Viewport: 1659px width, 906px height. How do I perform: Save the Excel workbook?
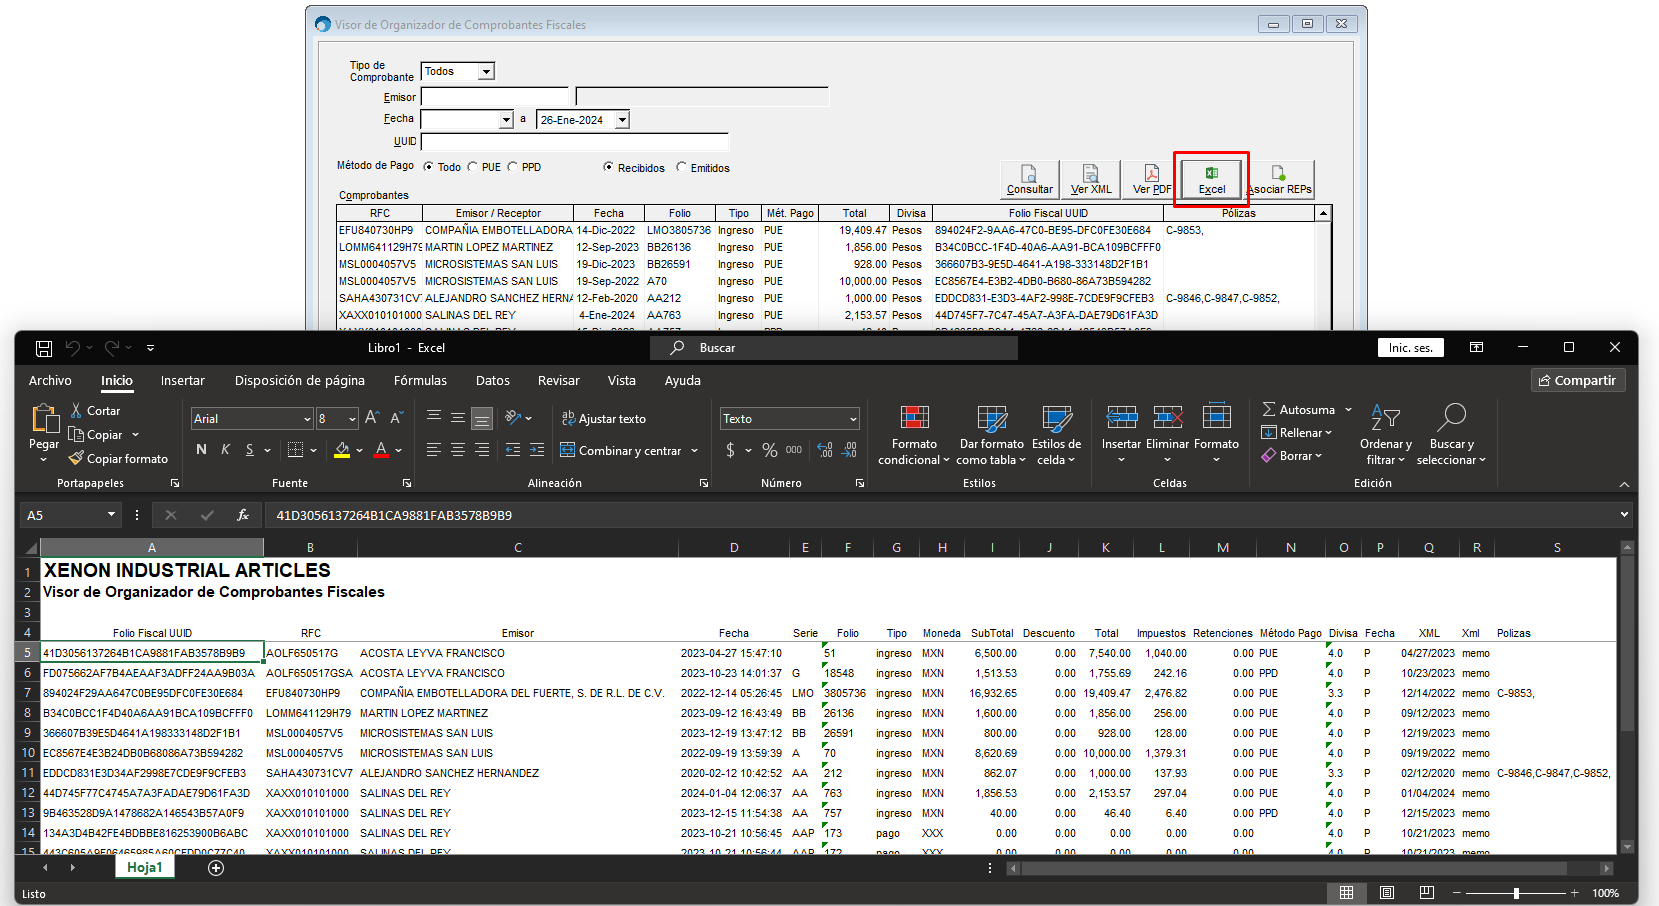pyautogui.click(x=44, y=348)
